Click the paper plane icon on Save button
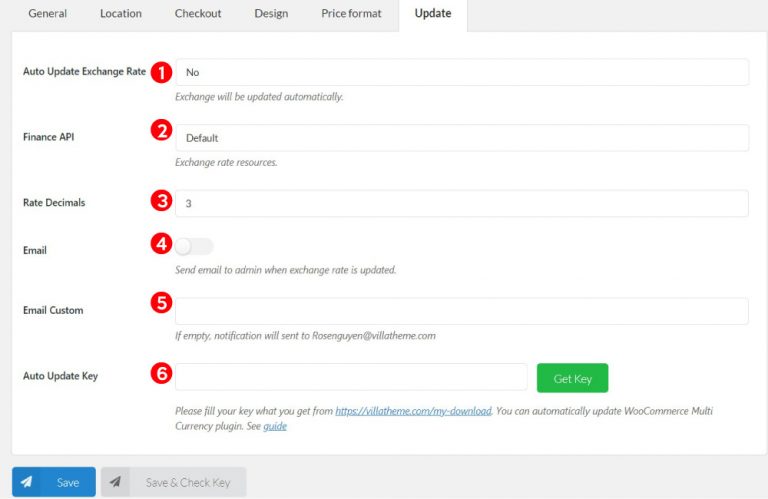Viewport: 768px width, 499px height. pyautogui.click(x=27, y=482)
